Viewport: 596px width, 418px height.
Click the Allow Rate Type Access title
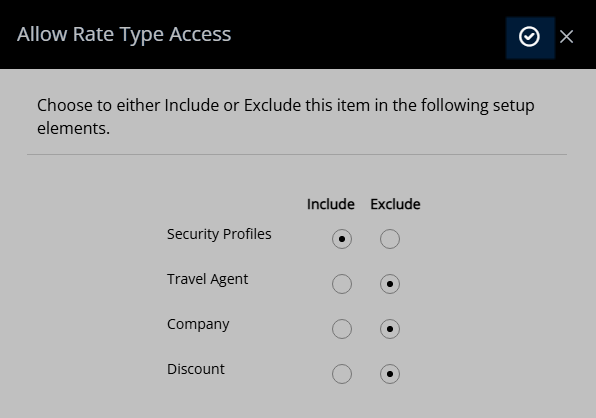124,34
